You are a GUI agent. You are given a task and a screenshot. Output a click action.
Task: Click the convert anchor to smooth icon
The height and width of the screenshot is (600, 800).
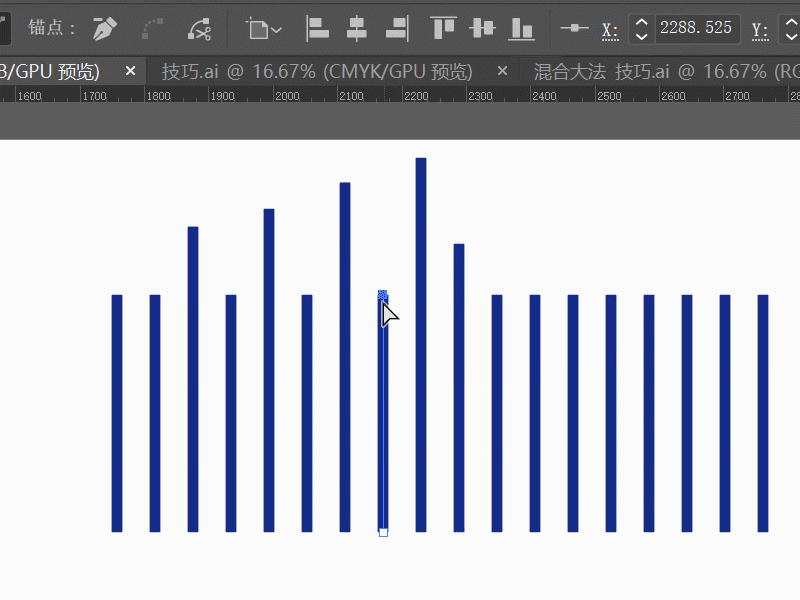tap(152, 29)
